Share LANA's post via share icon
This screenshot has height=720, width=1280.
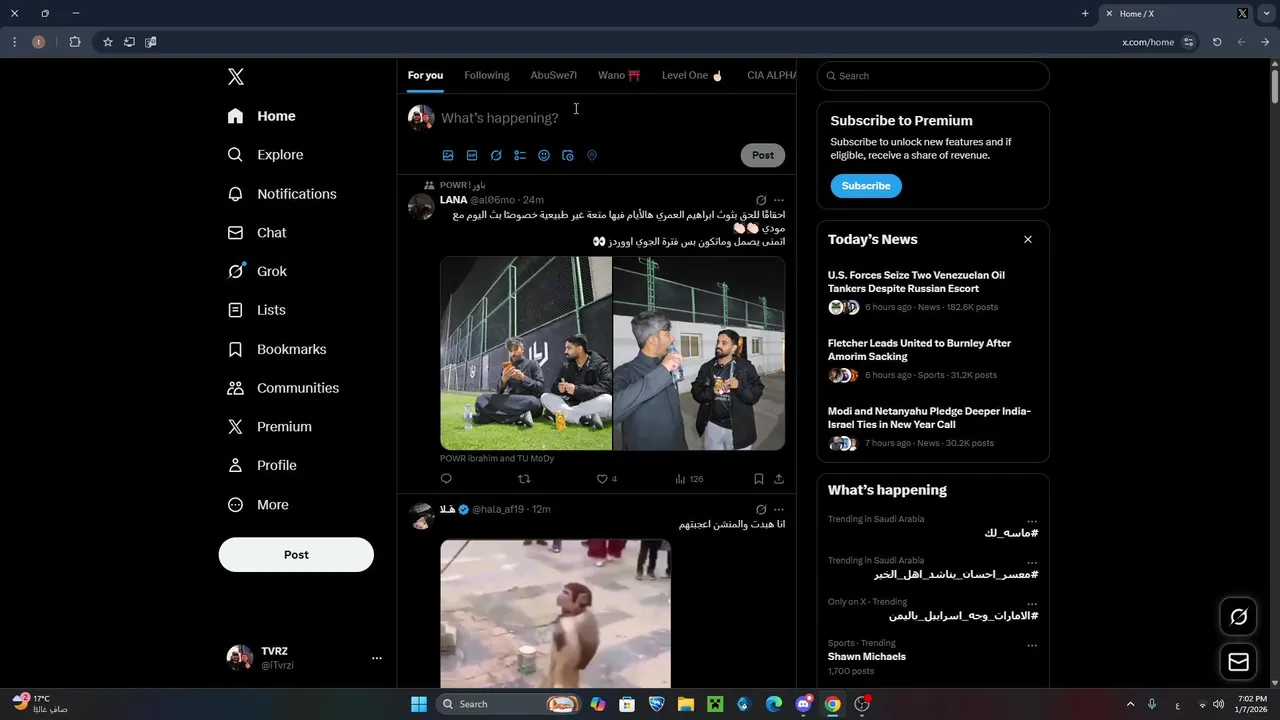[x=779, y=479]
